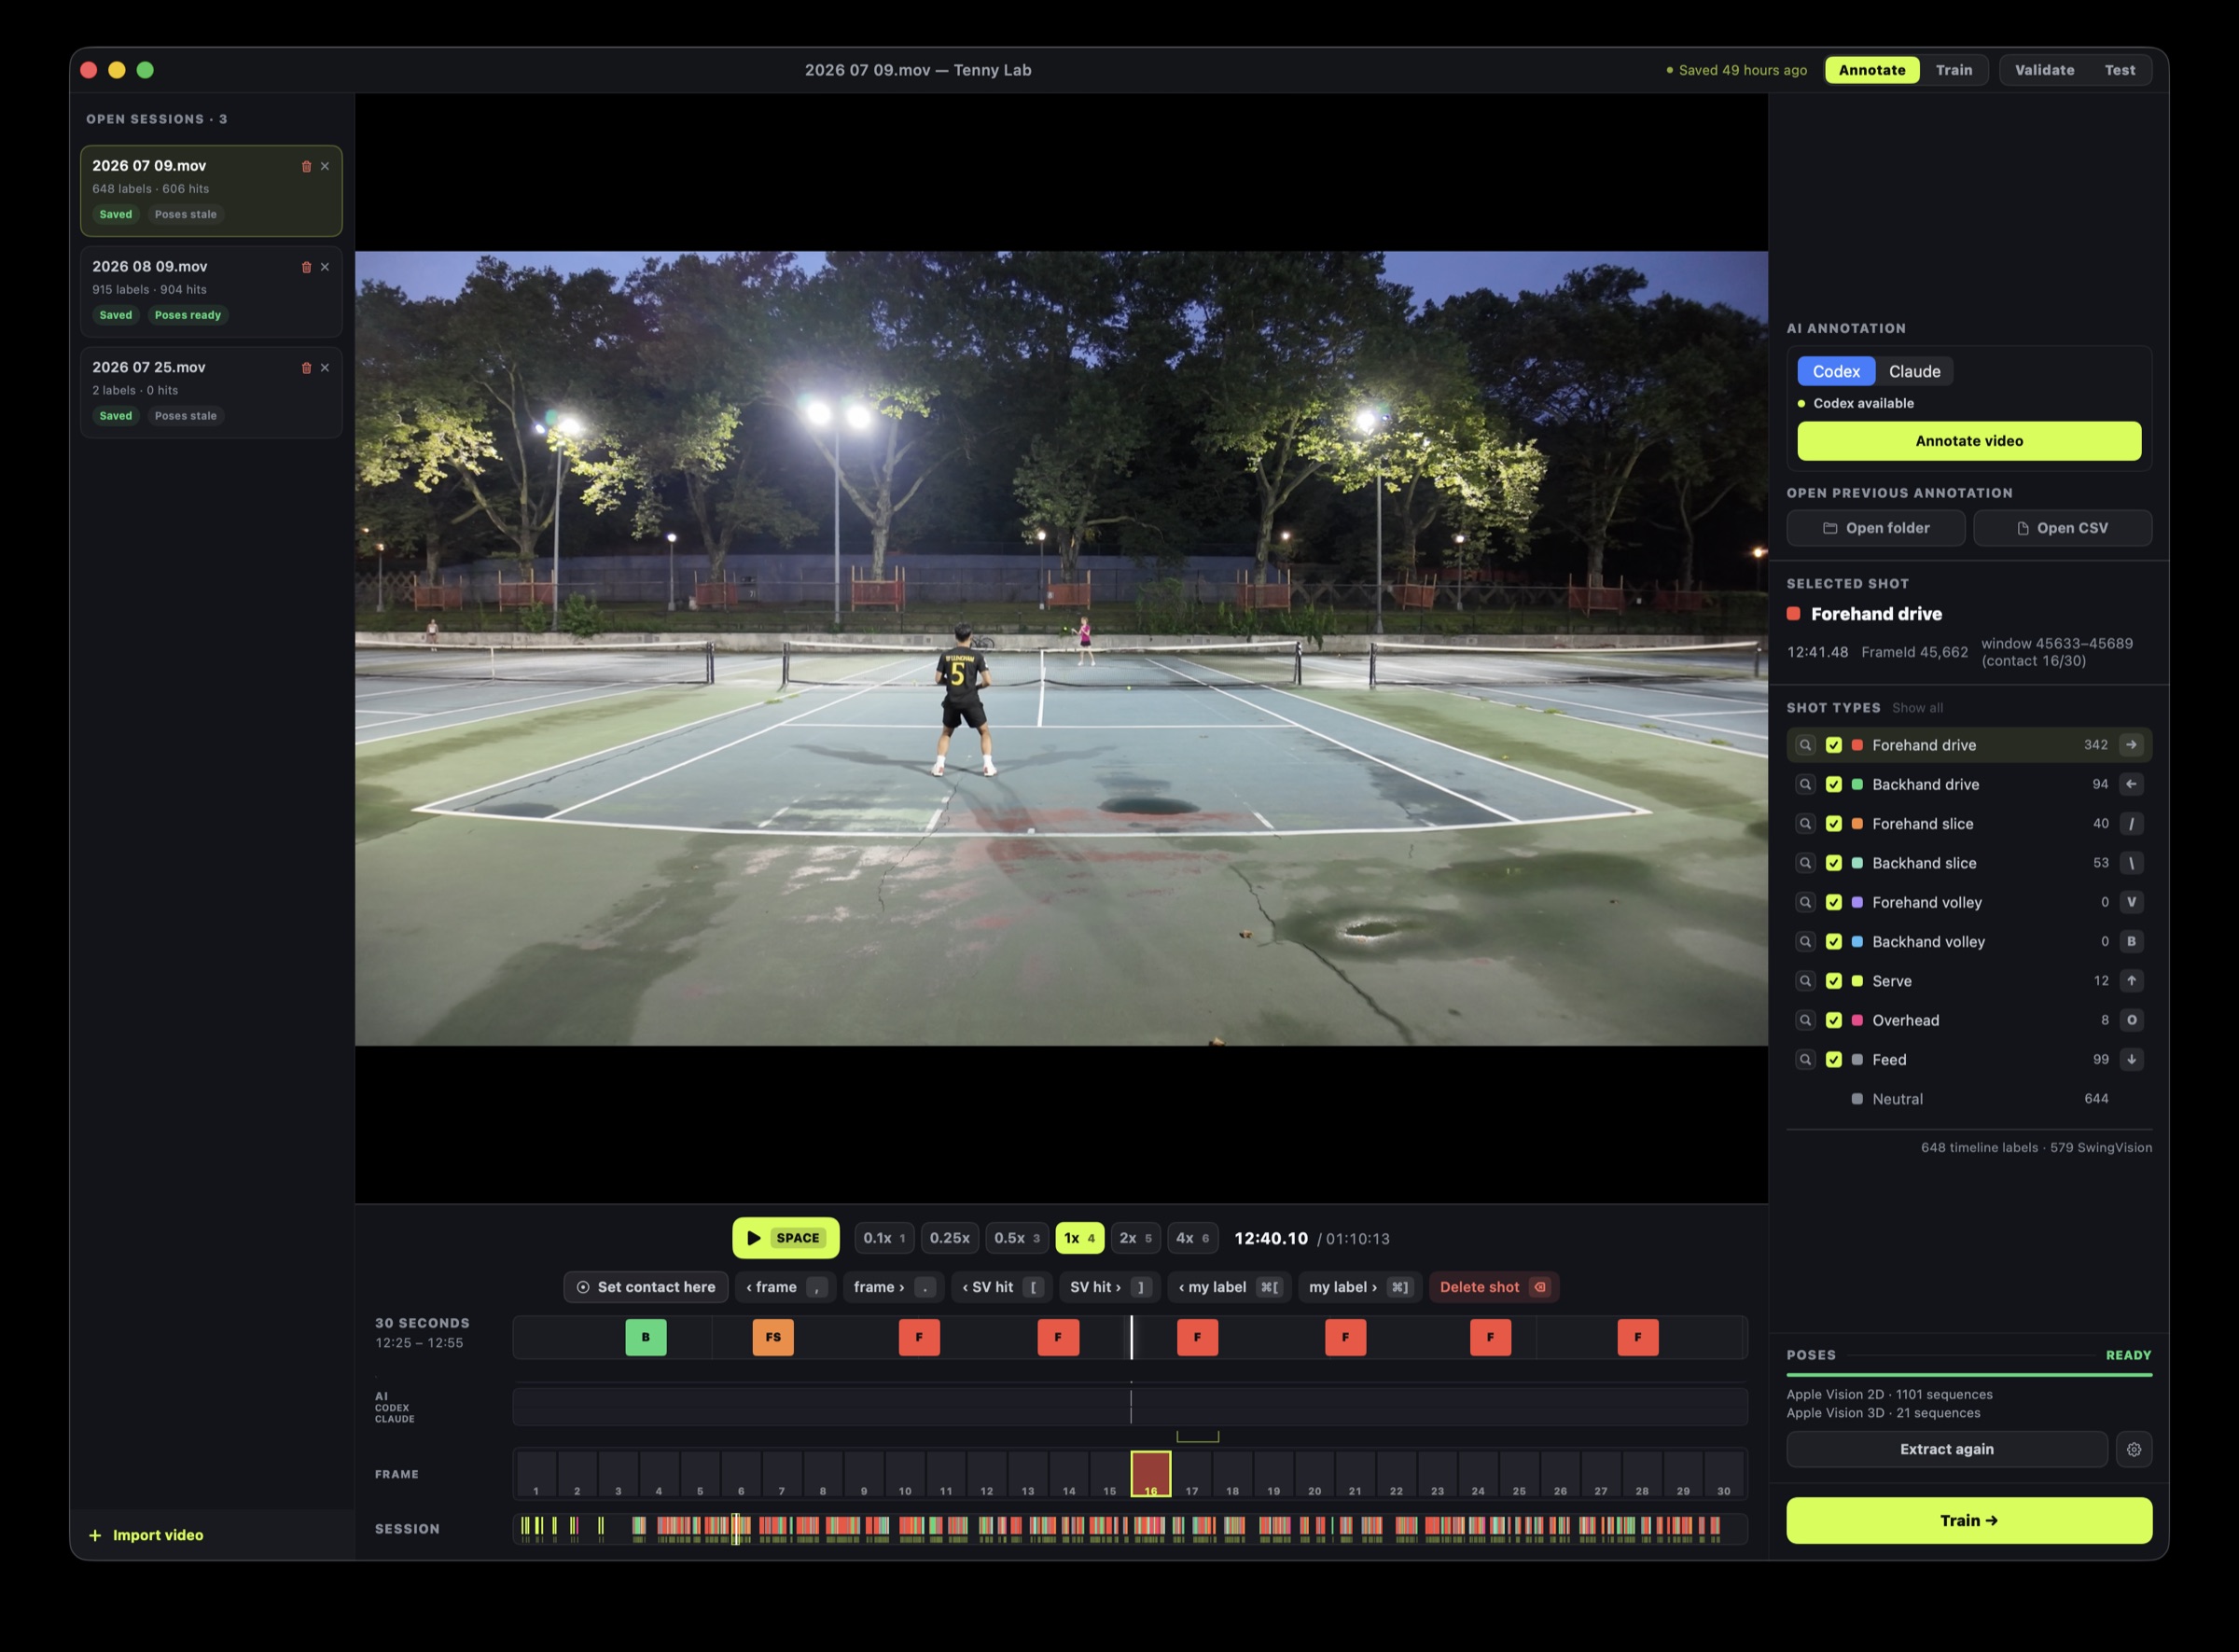The height and width of the screenshot is (1652, 2239).
Task: Uncheck the Backhand slice shot type
Action: (x=1834, y=863)
